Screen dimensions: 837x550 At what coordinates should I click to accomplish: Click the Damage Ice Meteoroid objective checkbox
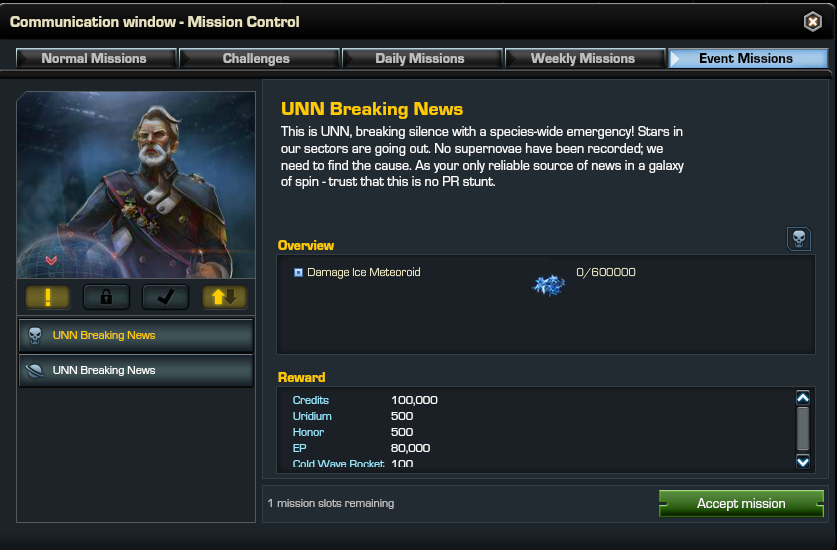298,273
